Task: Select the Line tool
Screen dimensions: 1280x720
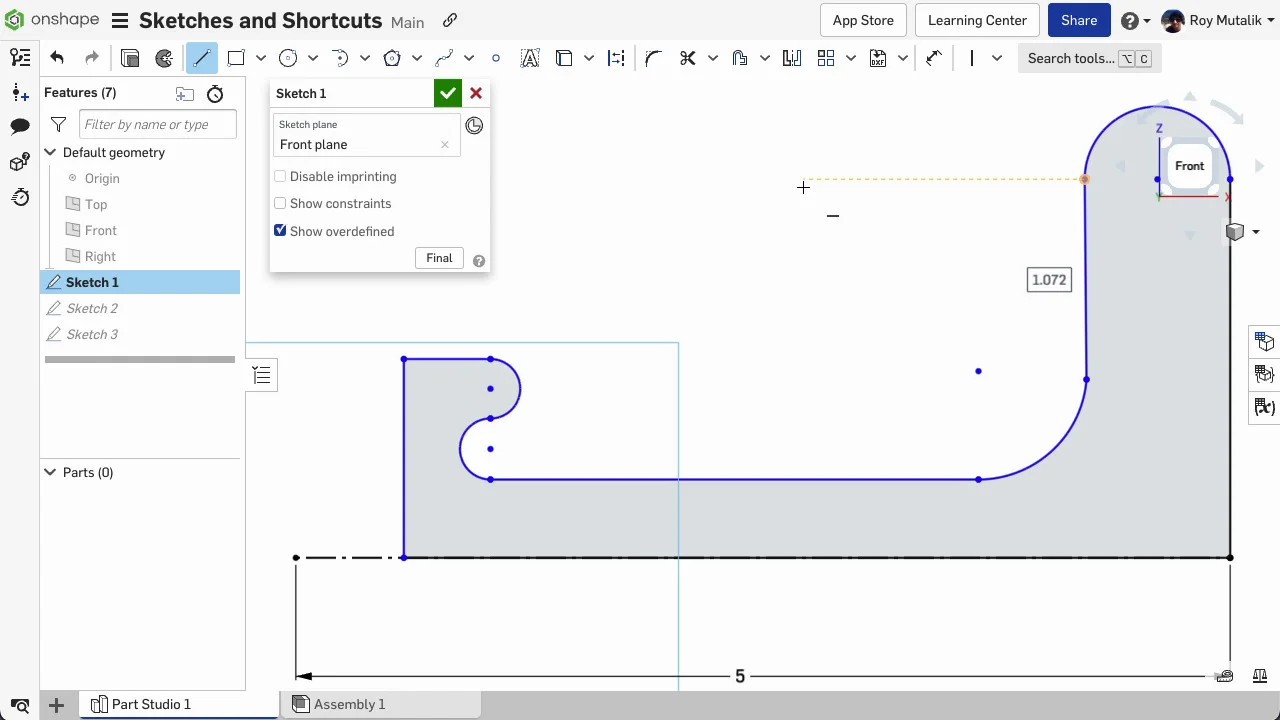Action: [x=201, y=58]
